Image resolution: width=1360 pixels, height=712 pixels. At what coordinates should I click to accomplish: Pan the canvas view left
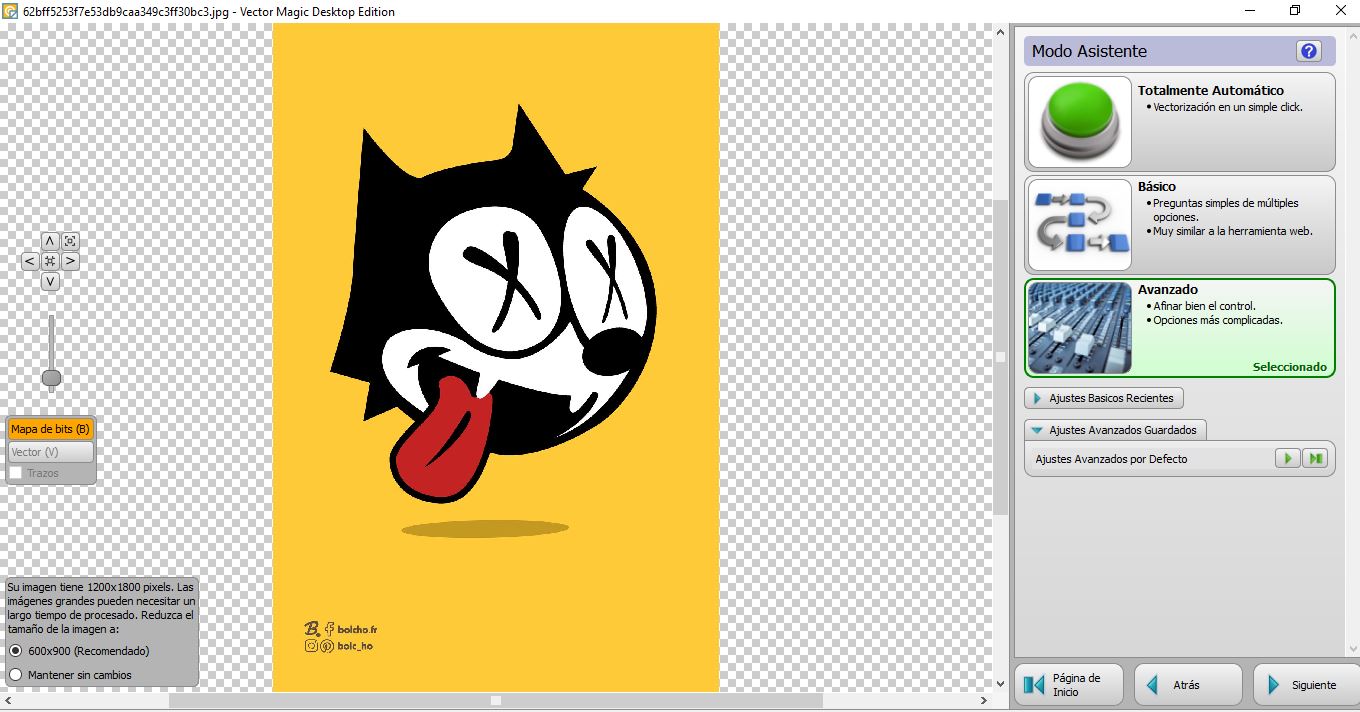tap(30, 261)
